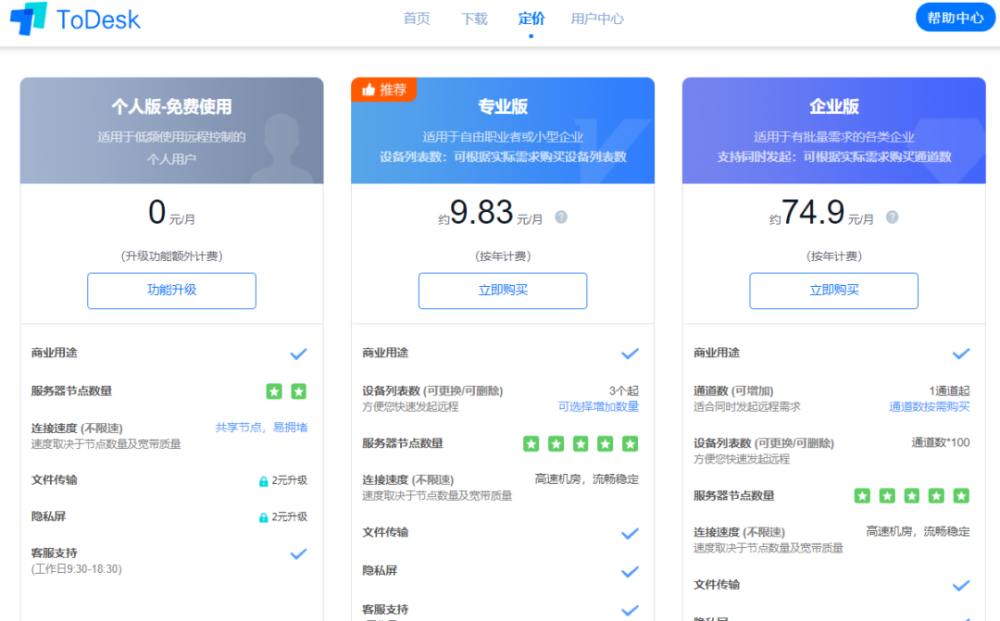This screenshot has width=1000, height=621.
Task: Click the 文件传输 checkmark in professional plan
Action: 630,534
